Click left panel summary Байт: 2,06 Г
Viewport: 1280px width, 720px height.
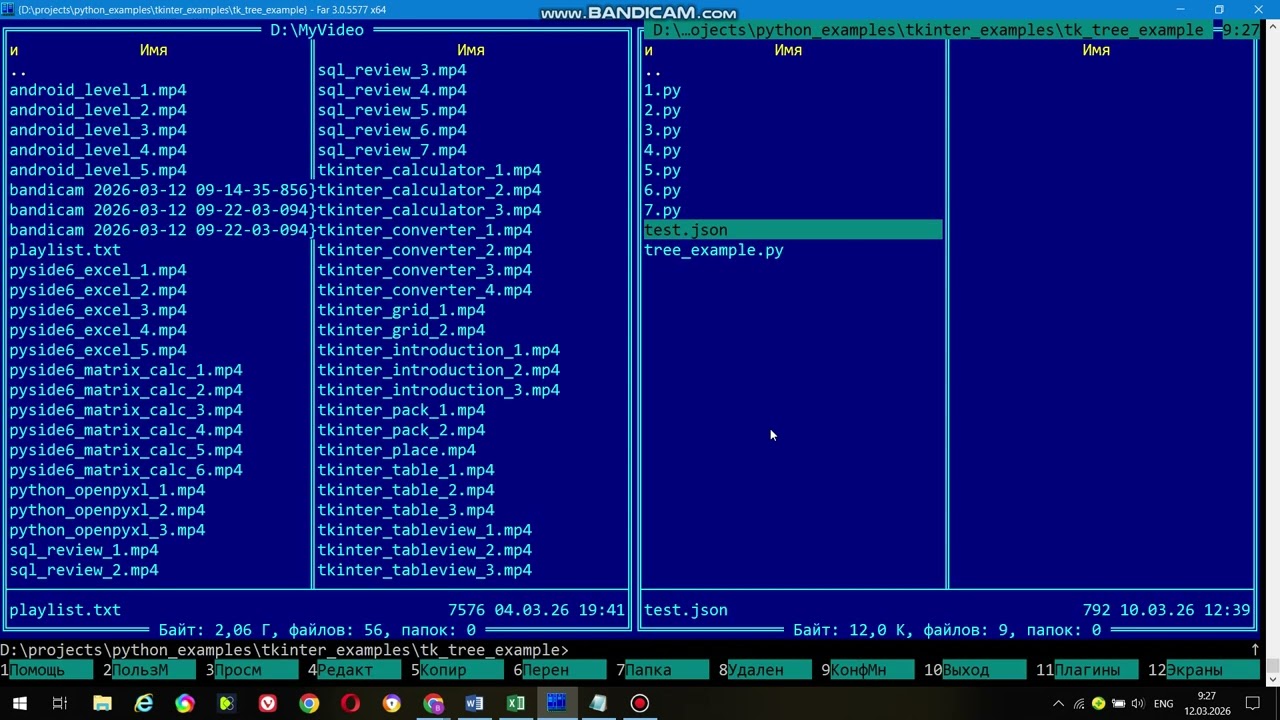317,630
